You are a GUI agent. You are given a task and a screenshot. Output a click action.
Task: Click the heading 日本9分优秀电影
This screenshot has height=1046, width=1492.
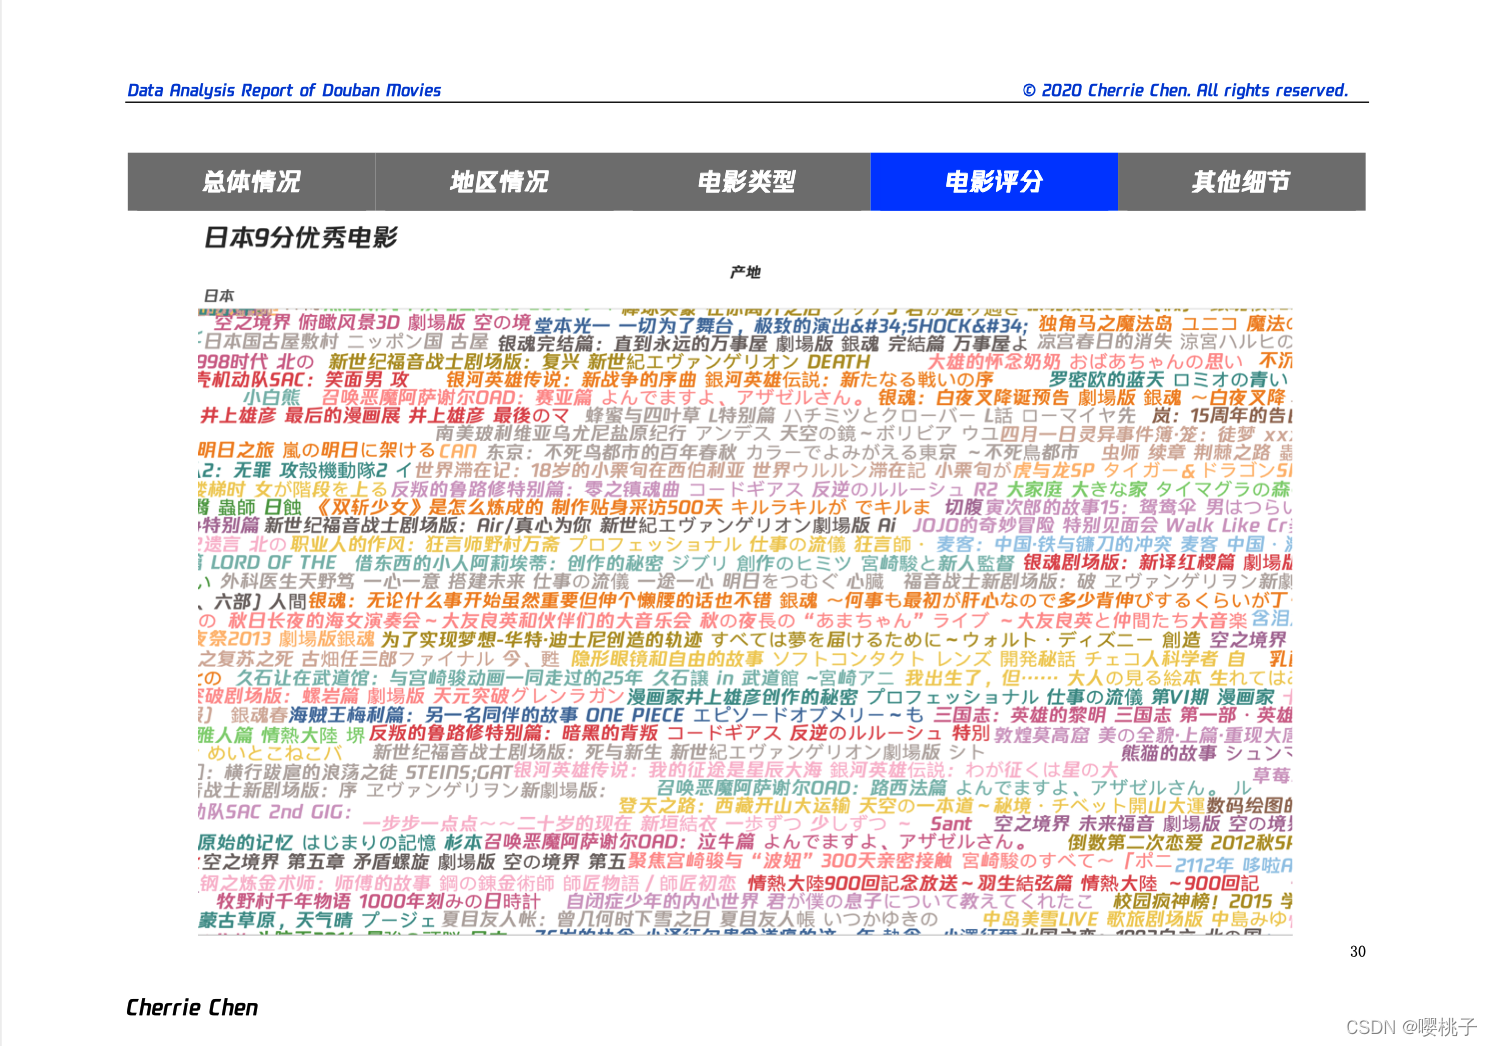pyautogui.click(x=301, y=237)
